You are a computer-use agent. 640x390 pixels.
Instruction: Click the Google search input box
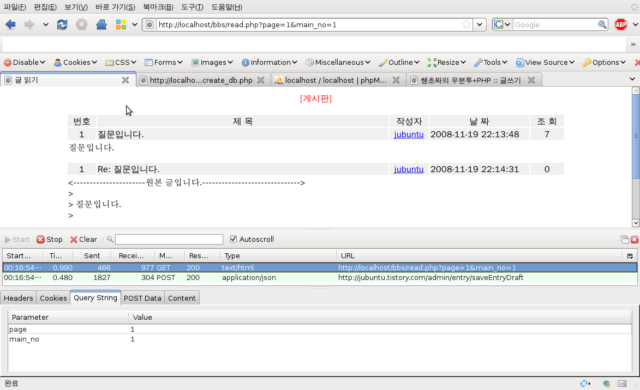[555, 24]
